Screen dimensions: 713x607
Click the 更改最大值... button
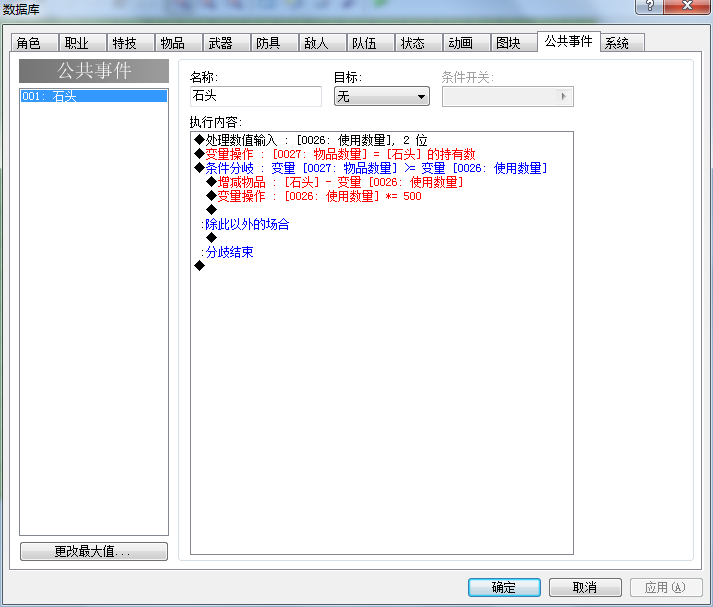pos(94,551)
